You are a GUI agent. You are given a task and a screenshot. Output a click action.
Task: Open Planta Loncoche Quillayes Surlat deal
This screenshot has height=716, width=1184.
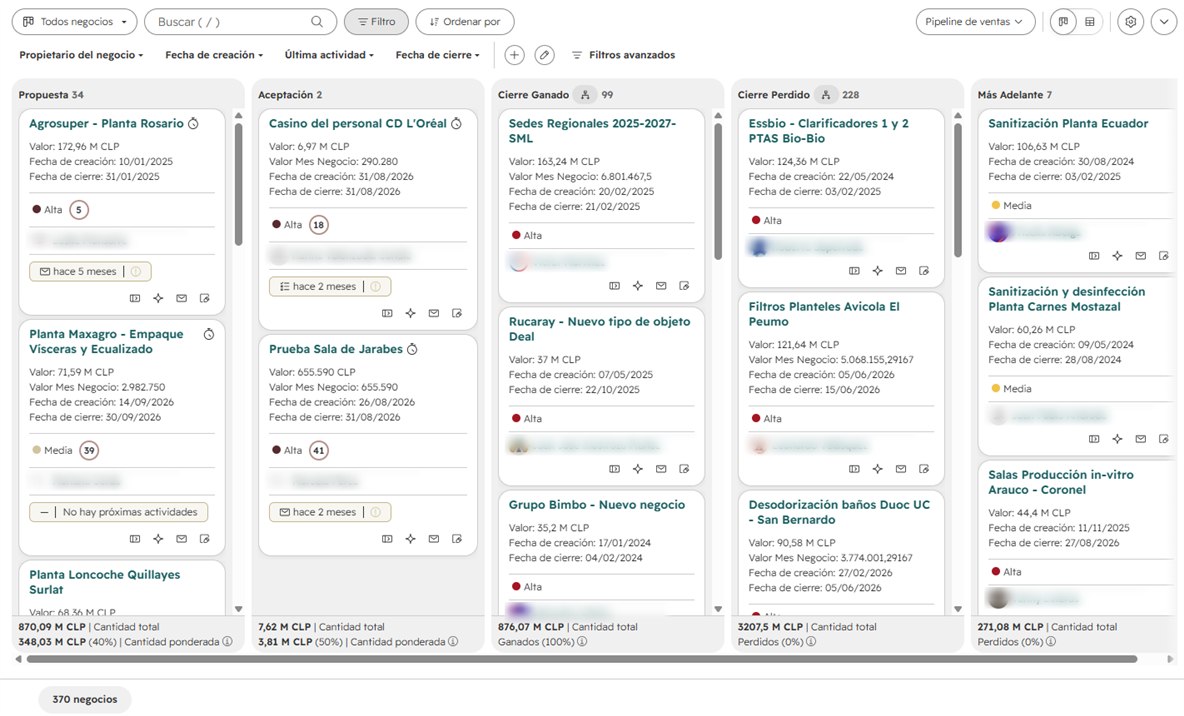(x=105, y=582)
